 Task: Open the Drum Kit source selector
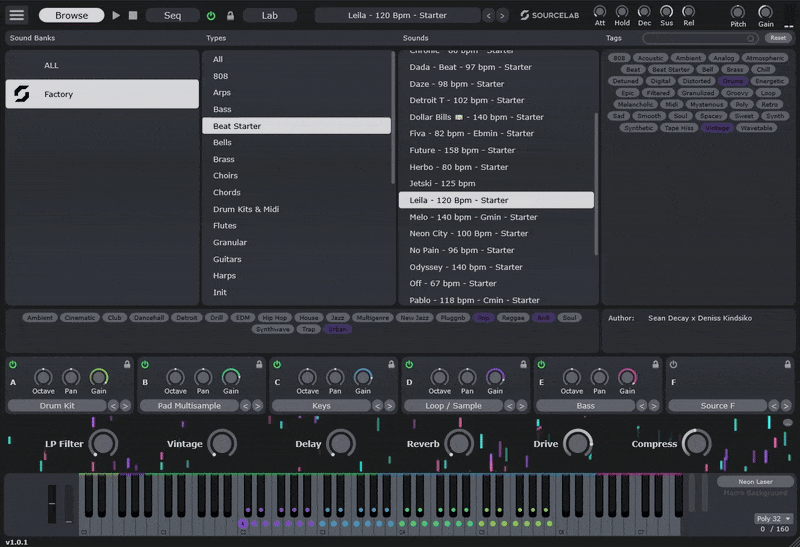point(55,406)
